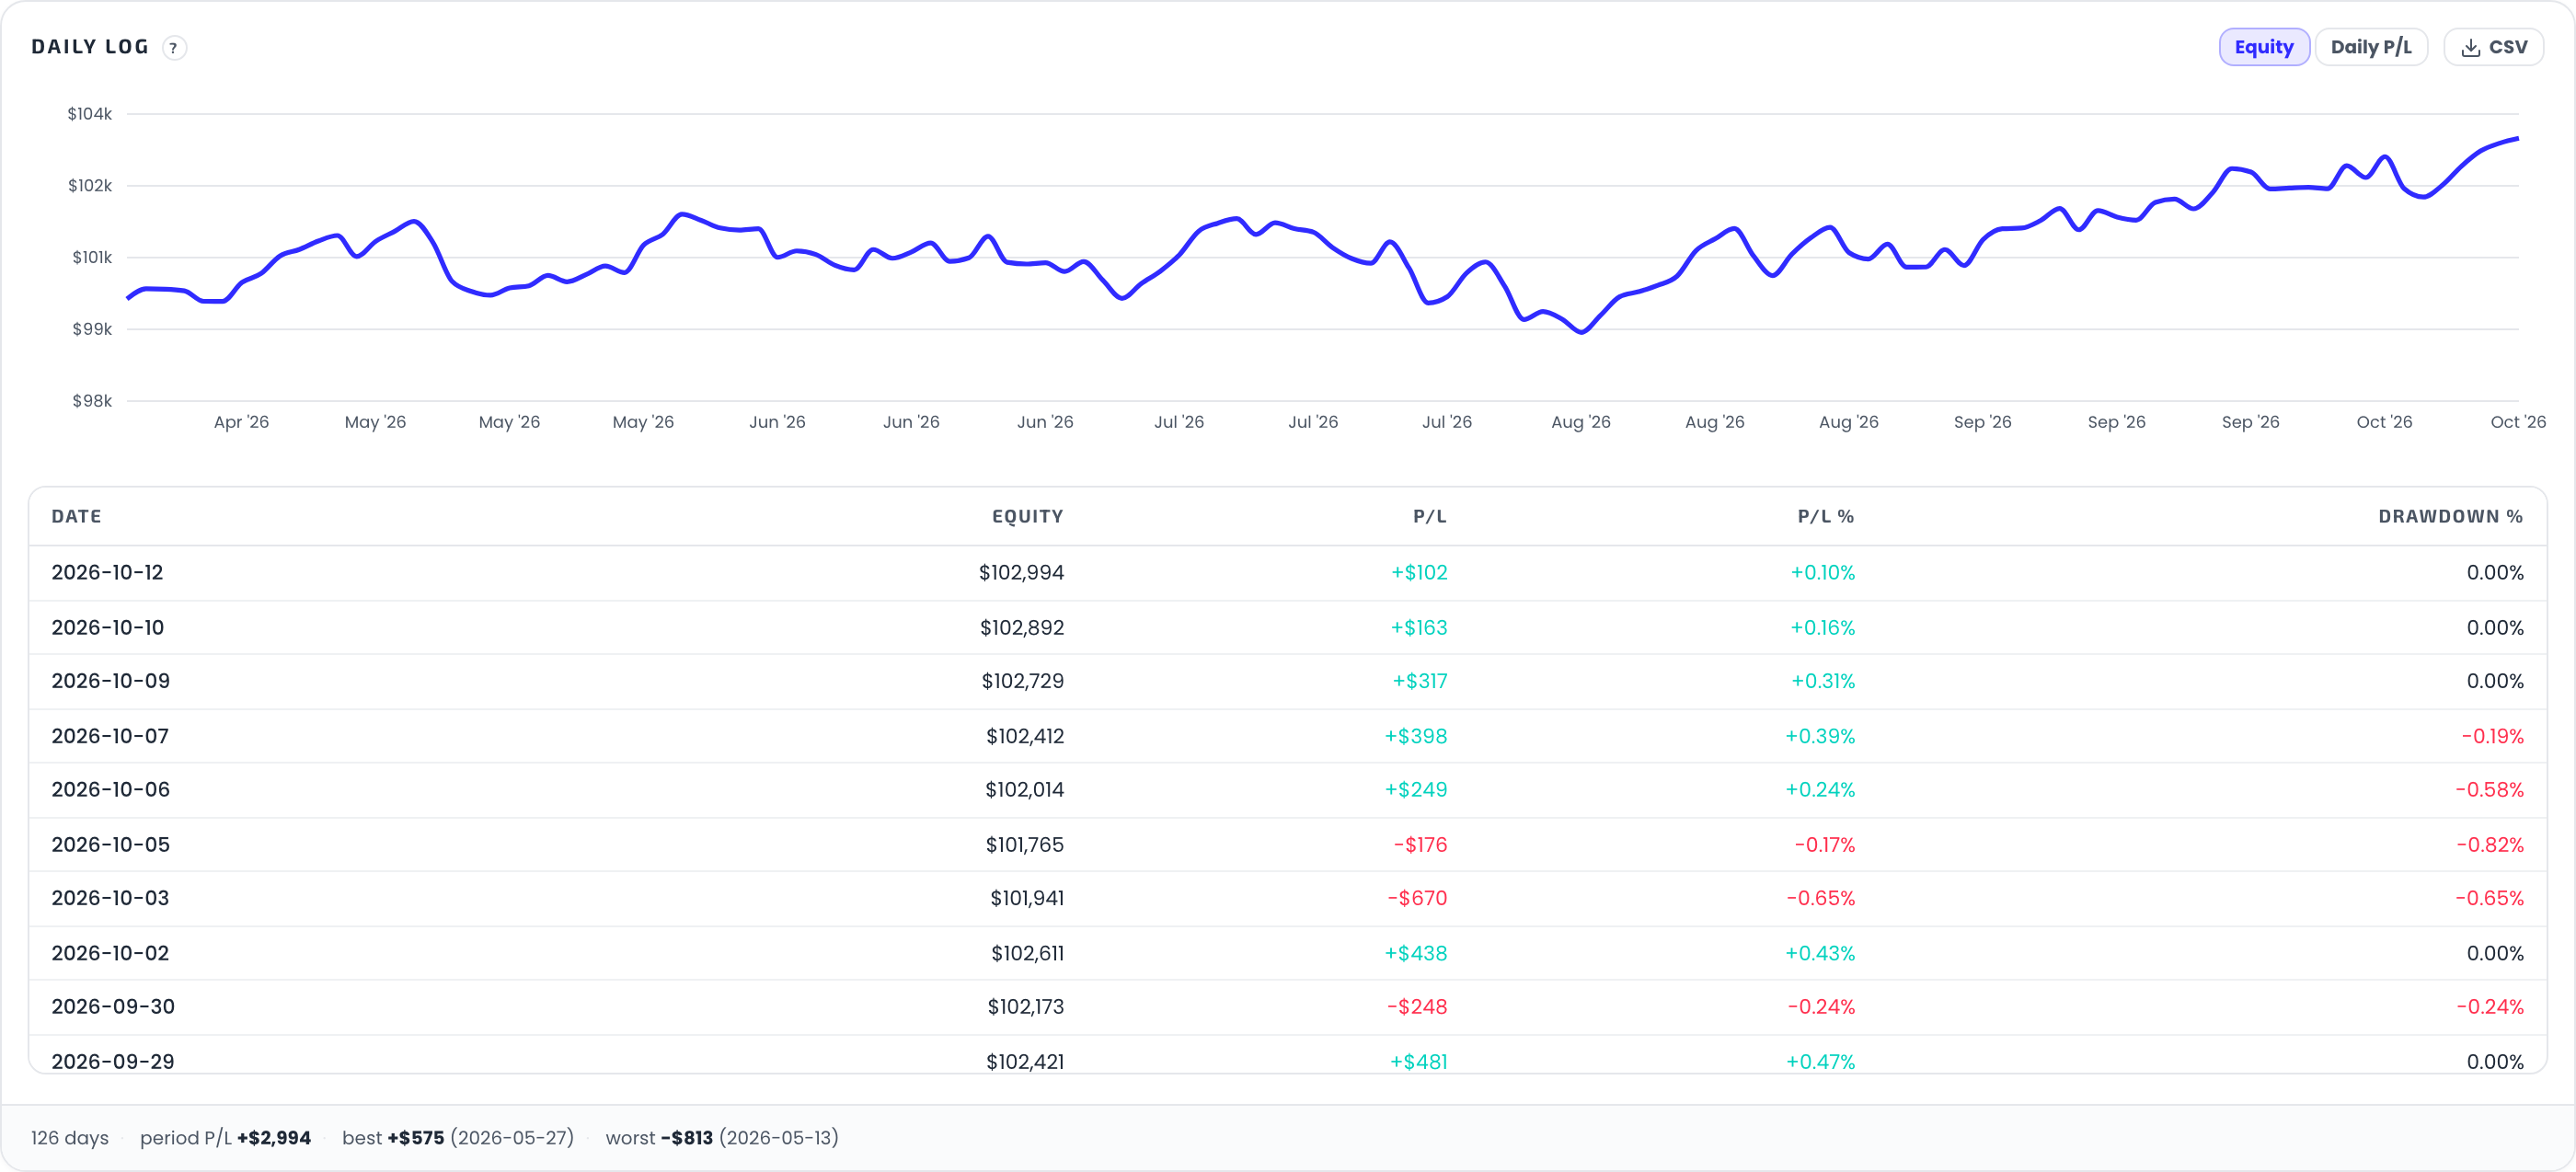Select the 2026-10-10 date cell
This screenshot has height=1172, width=2576.
(x=108, y=627)
